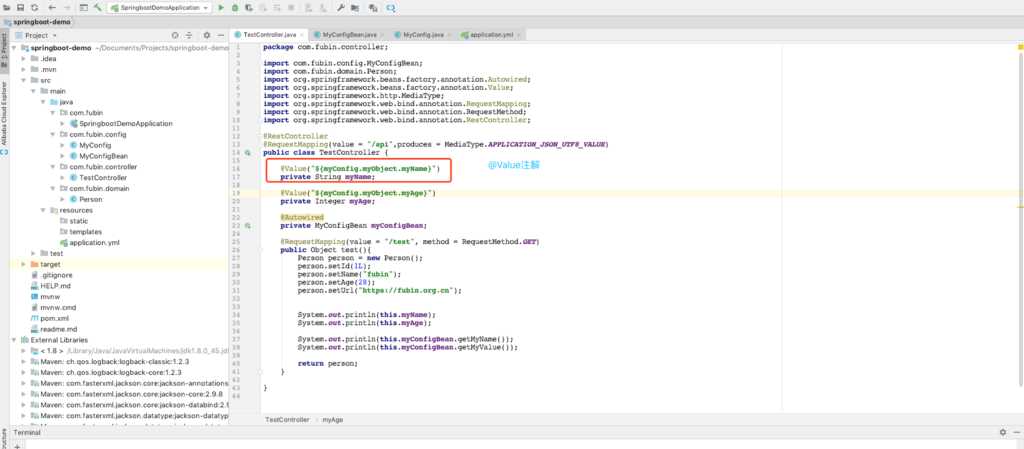
Task: Collapse the External Libraries node
Action: (14, 340)
